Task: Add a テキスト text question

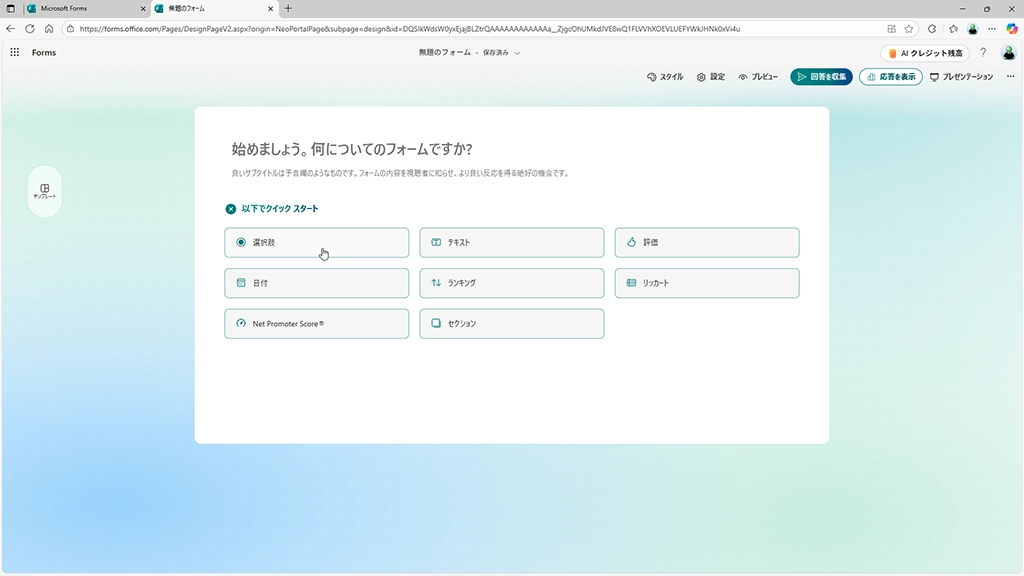Action: pos(511,242)
